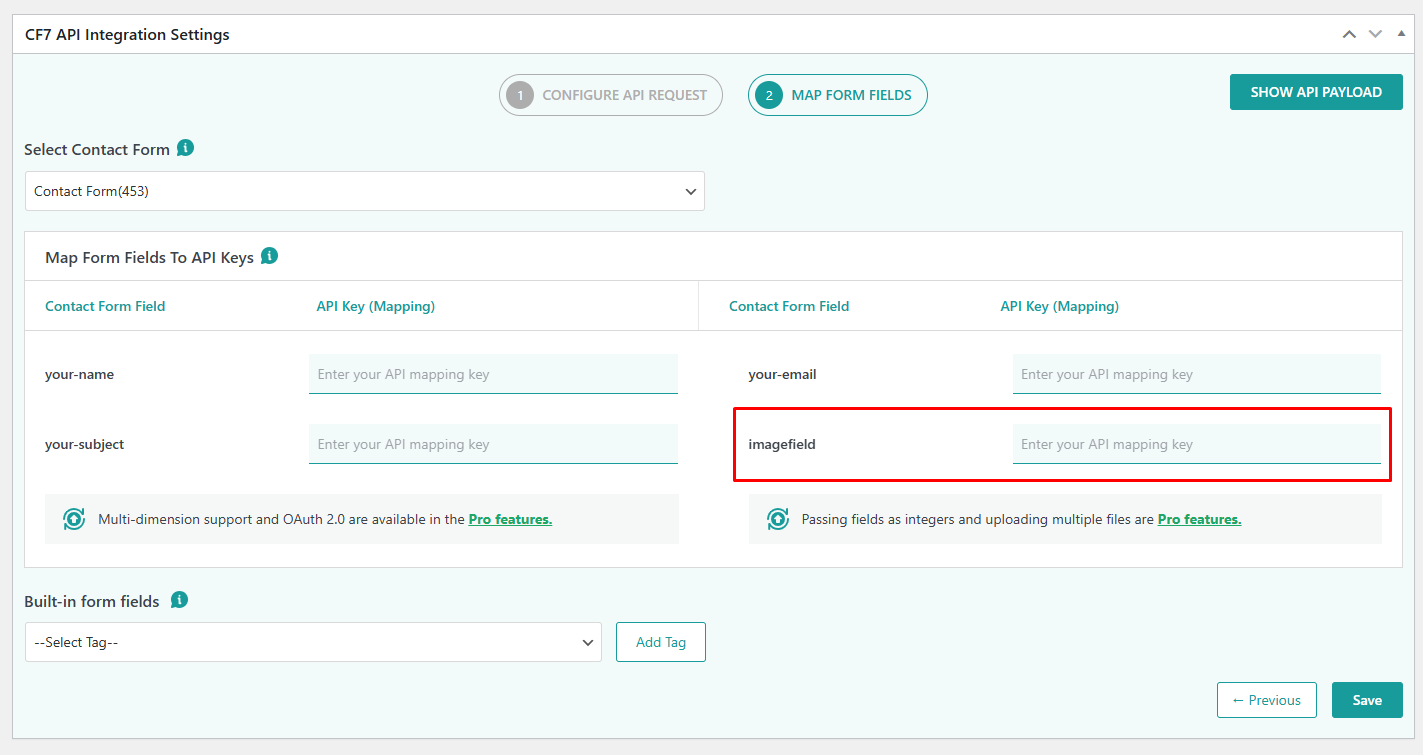Open the Contact Form(453) dropdown
Image resolution: width=1423 pixels, height=755 pixels.
364,191
